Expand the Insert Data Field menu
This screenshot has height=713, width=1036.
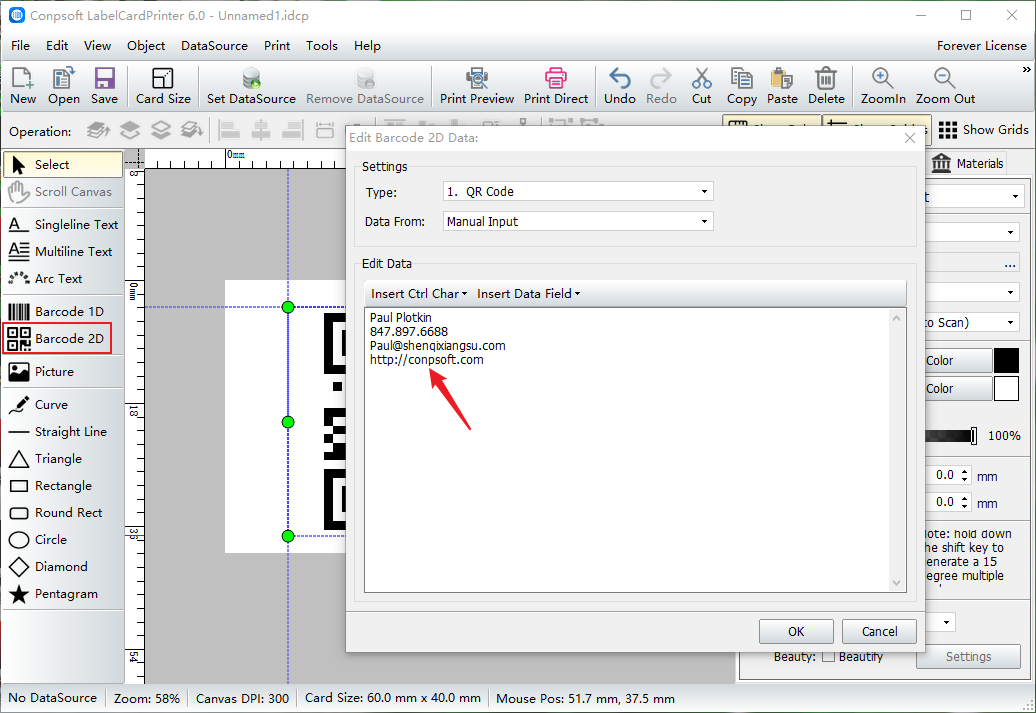click(x=529, y=293)
